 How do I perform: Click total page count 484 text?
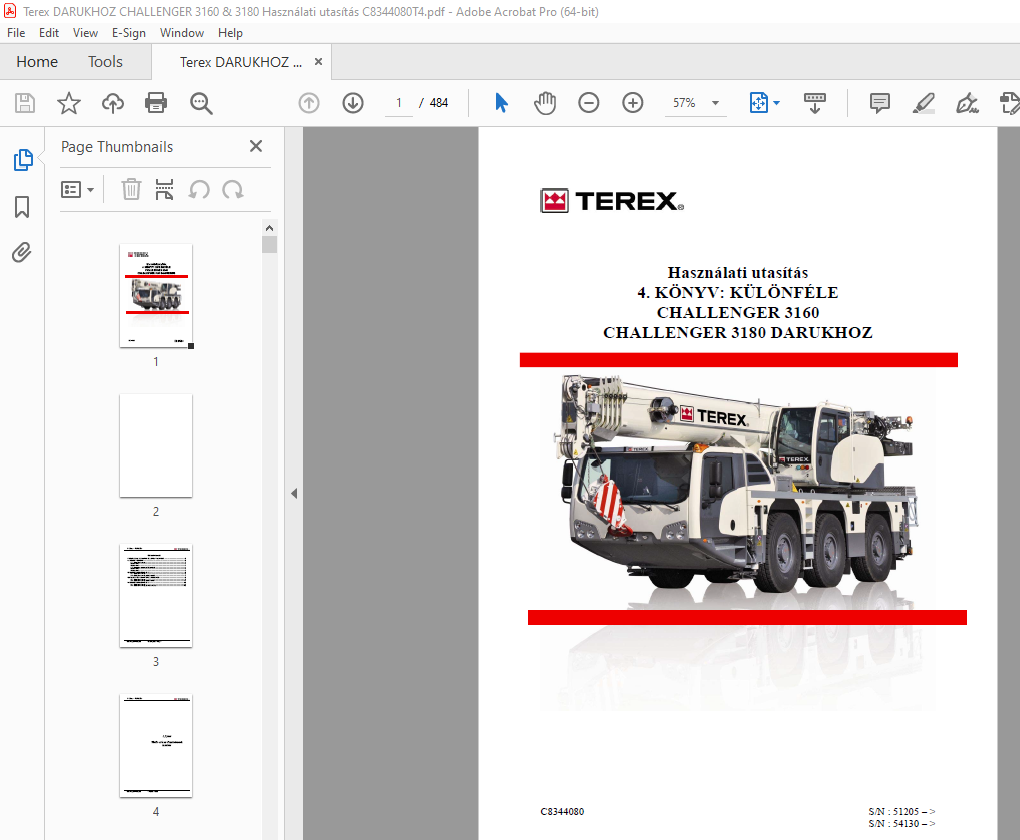(439, 103)
